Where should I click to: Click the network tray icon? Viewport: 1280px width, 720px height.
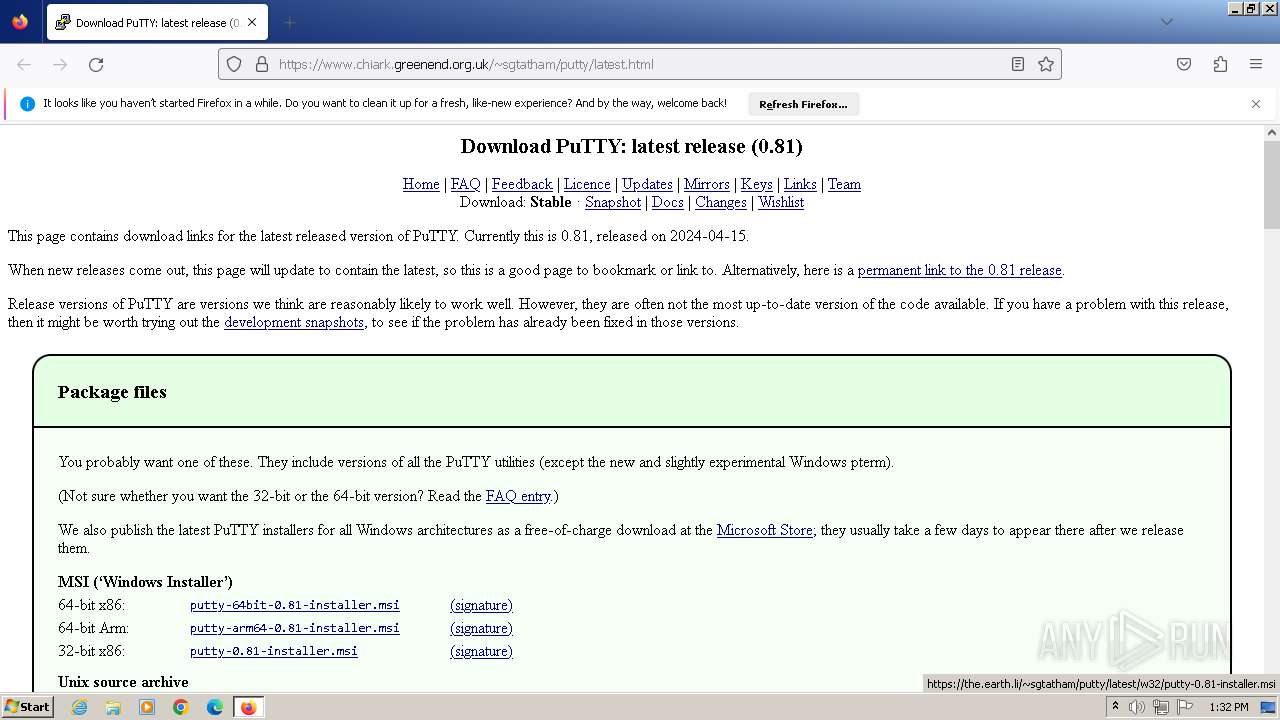pos(1161,707)
